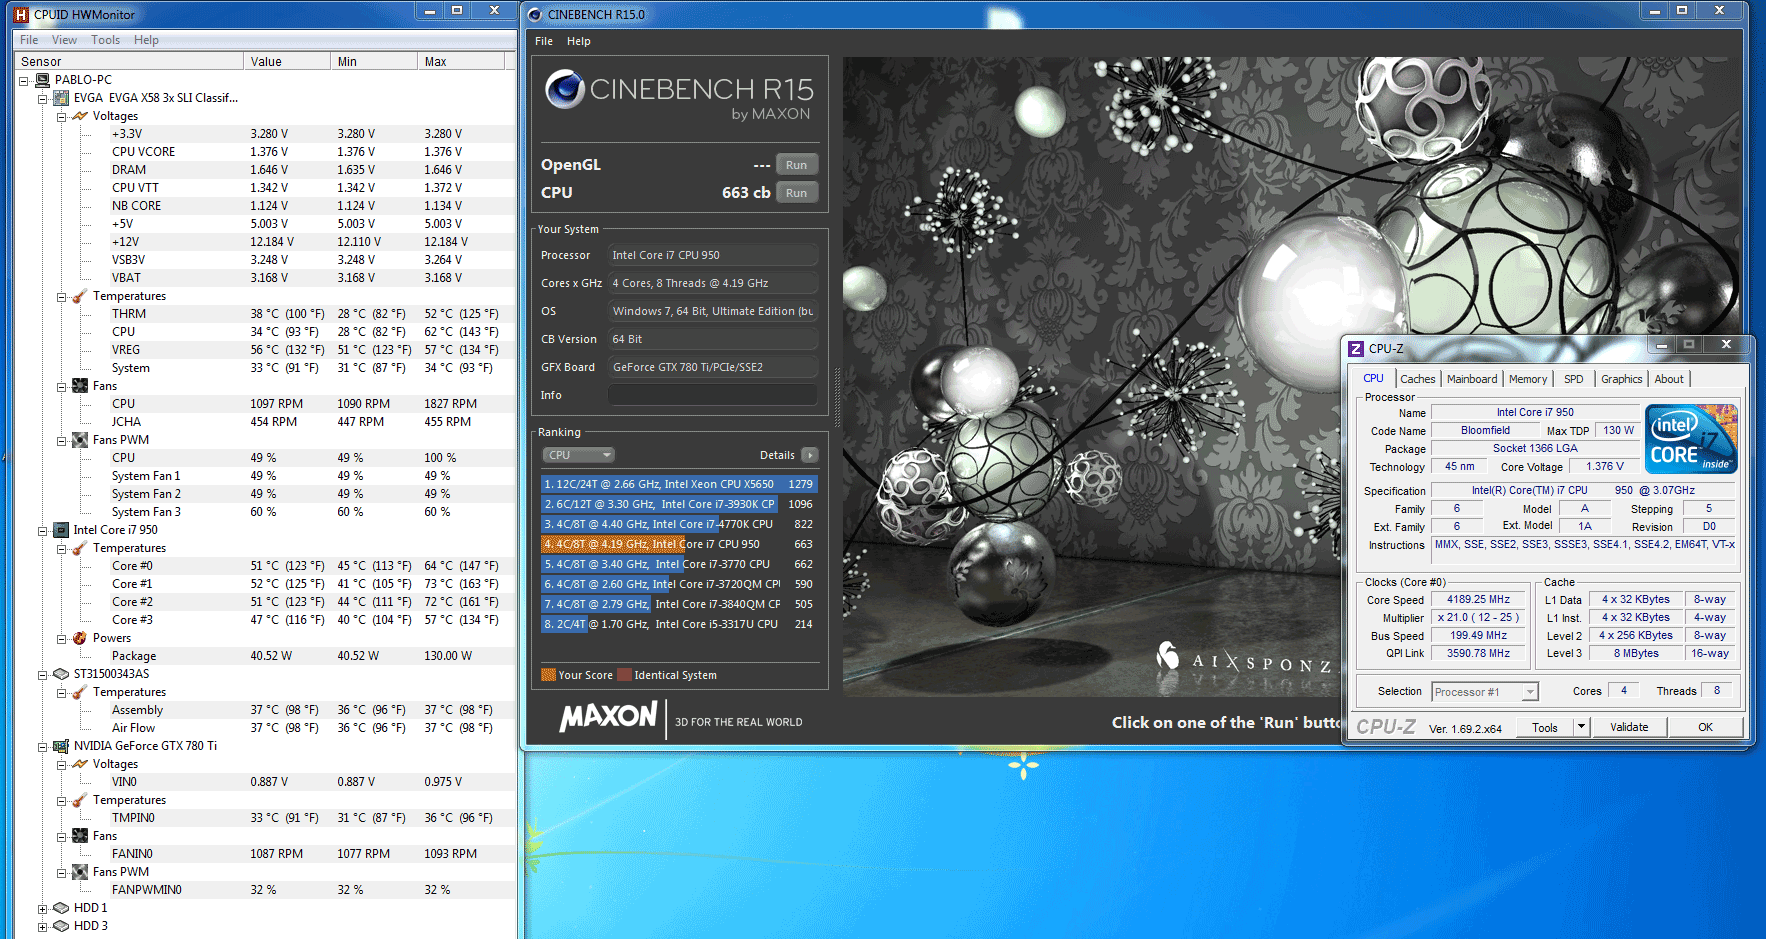Image resolution: width=1766 pixels, height=939 pixels.
Task: Switch to the Memory tab in CPU-Z
Action: point(1527,379)
